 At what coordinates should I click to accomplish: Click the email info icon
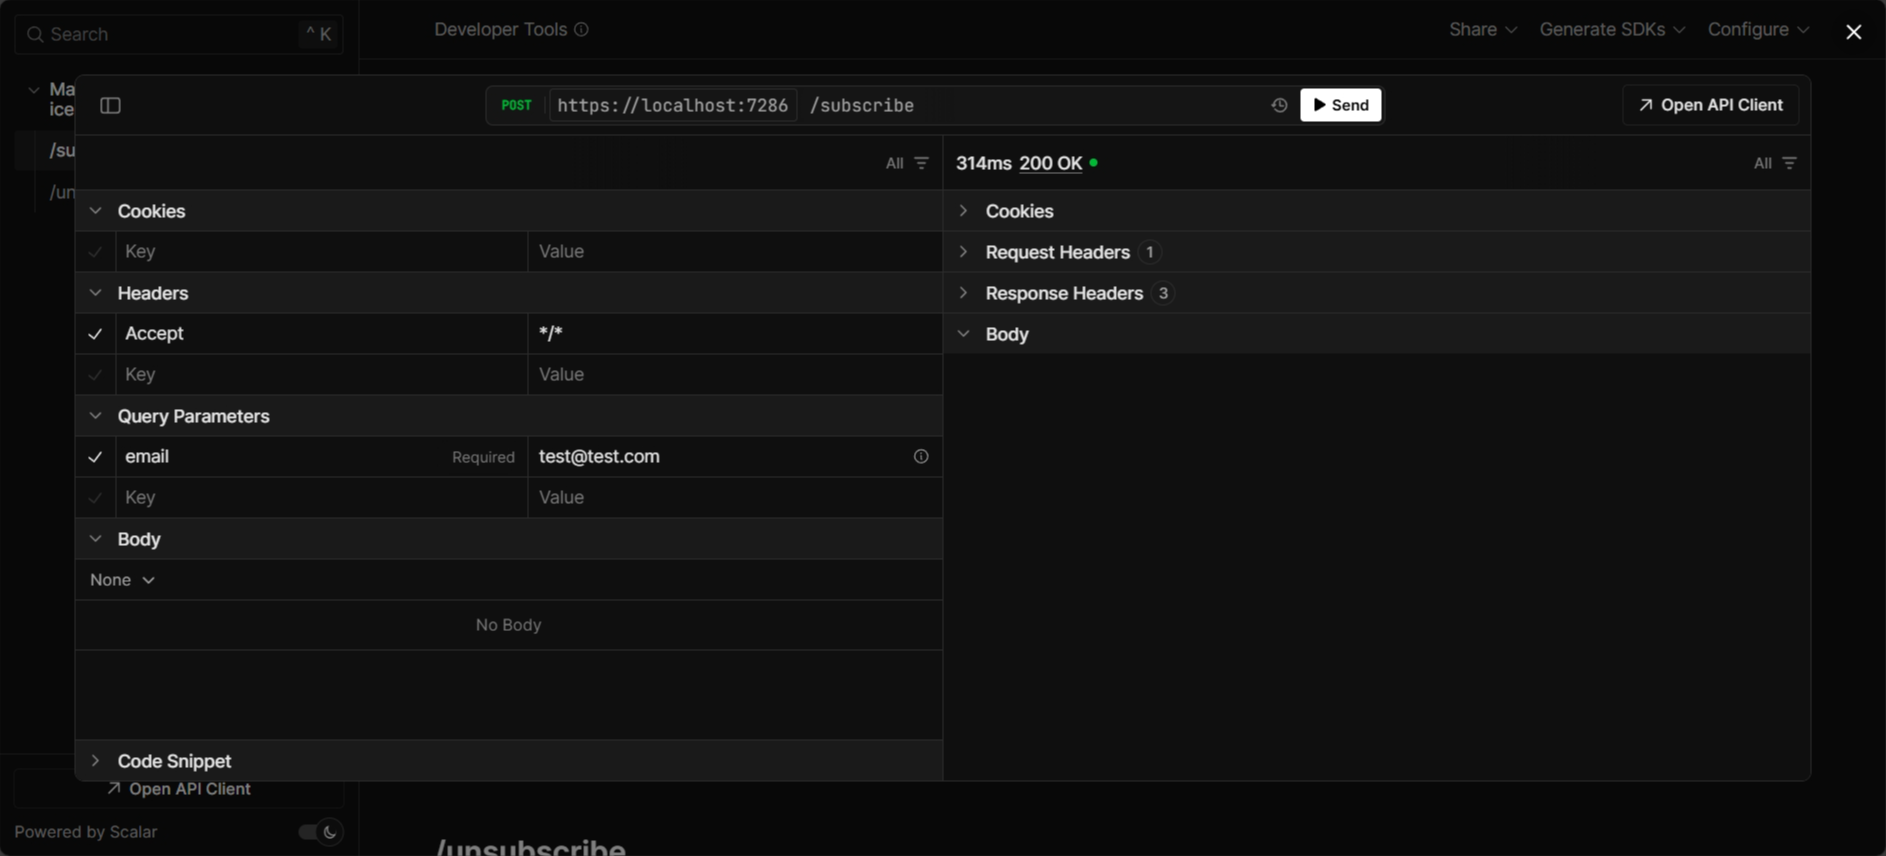921,456
